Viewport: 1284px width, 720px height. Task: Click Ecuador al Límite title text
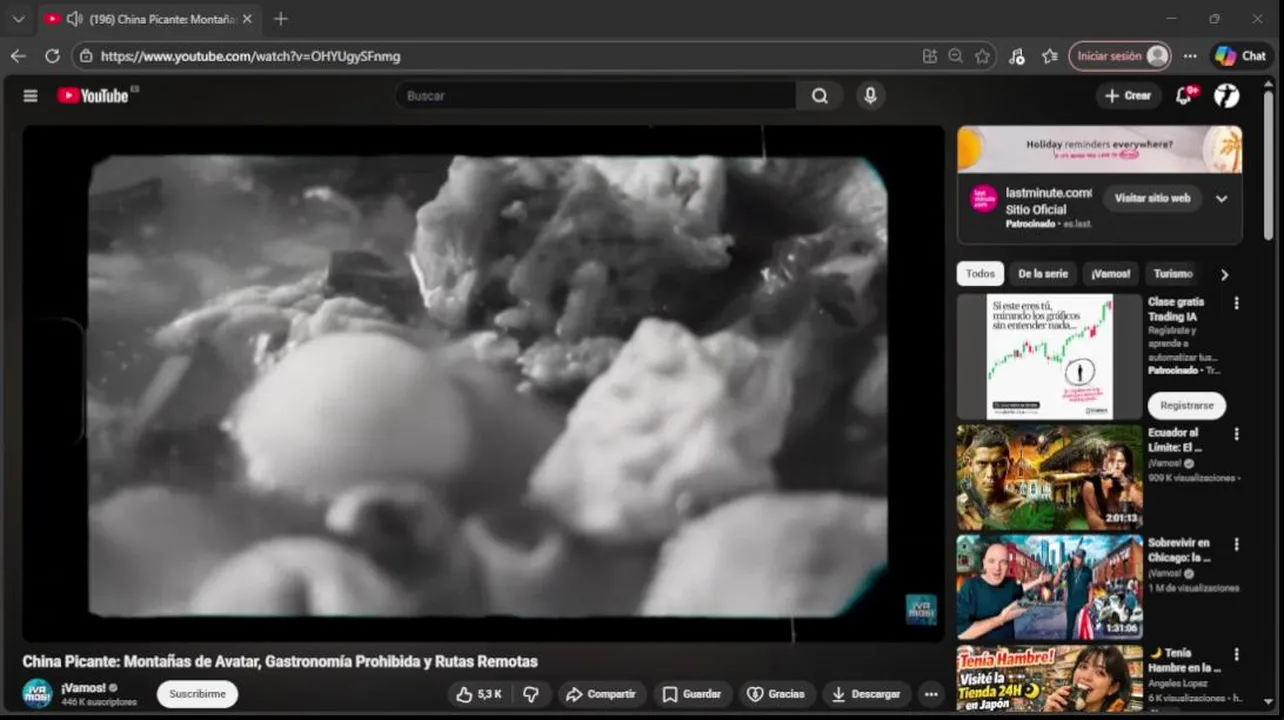point(1175,440)
